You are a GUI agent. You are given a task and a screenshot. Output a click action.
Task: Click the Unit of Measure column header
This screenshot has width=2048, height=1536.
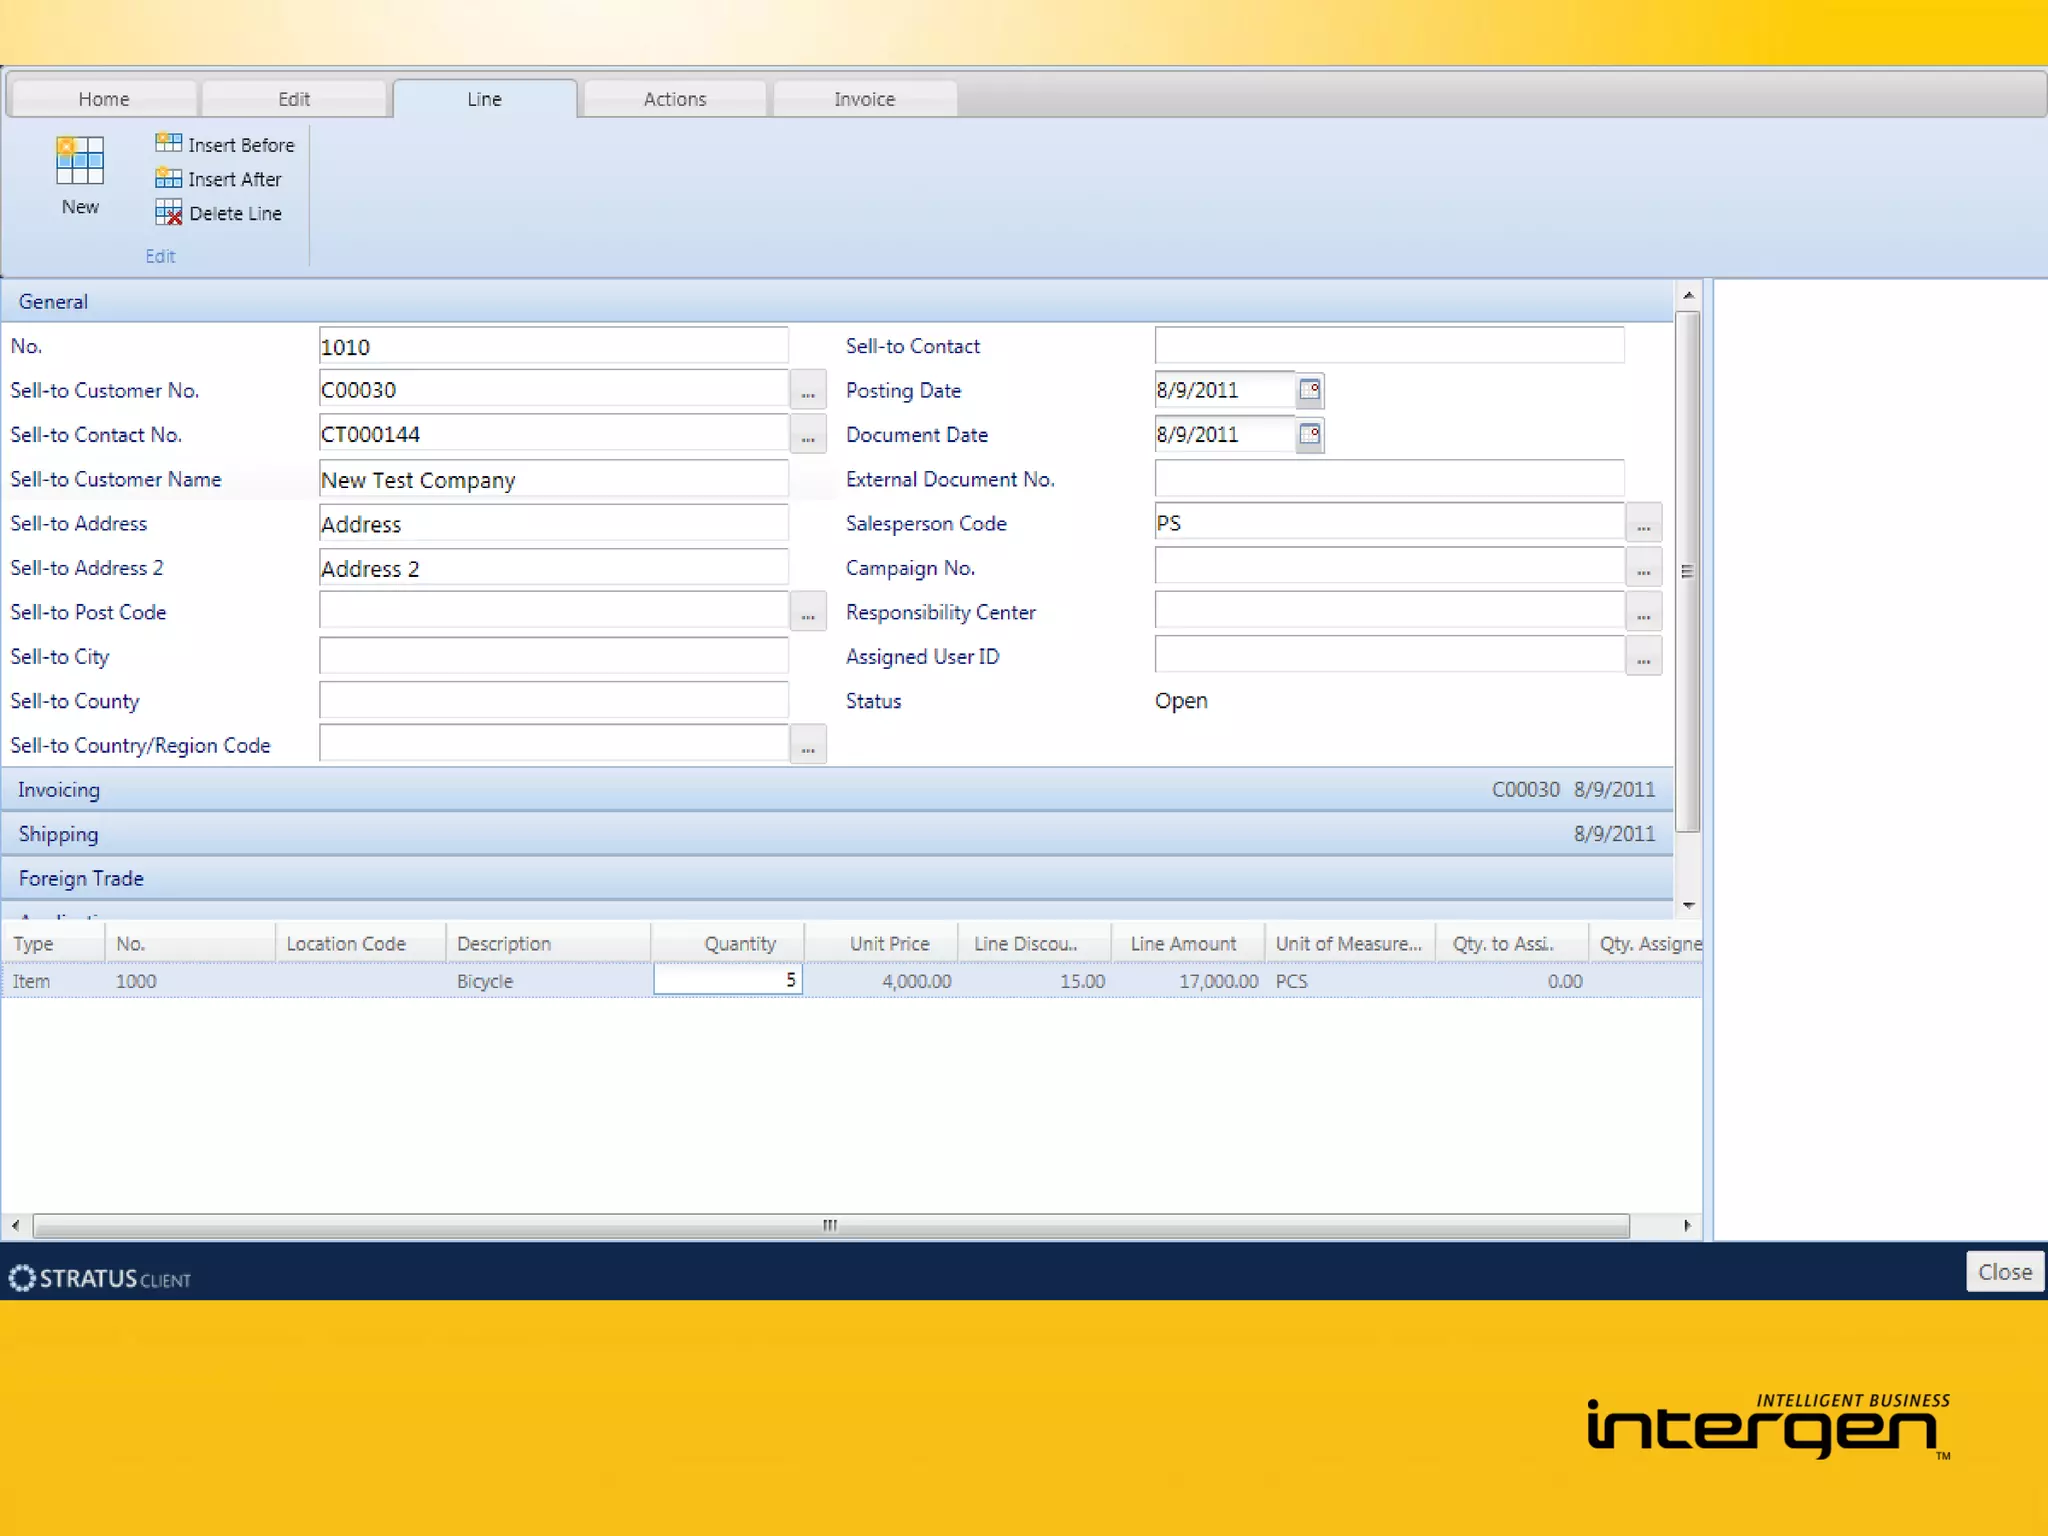tap(1350, 943)
